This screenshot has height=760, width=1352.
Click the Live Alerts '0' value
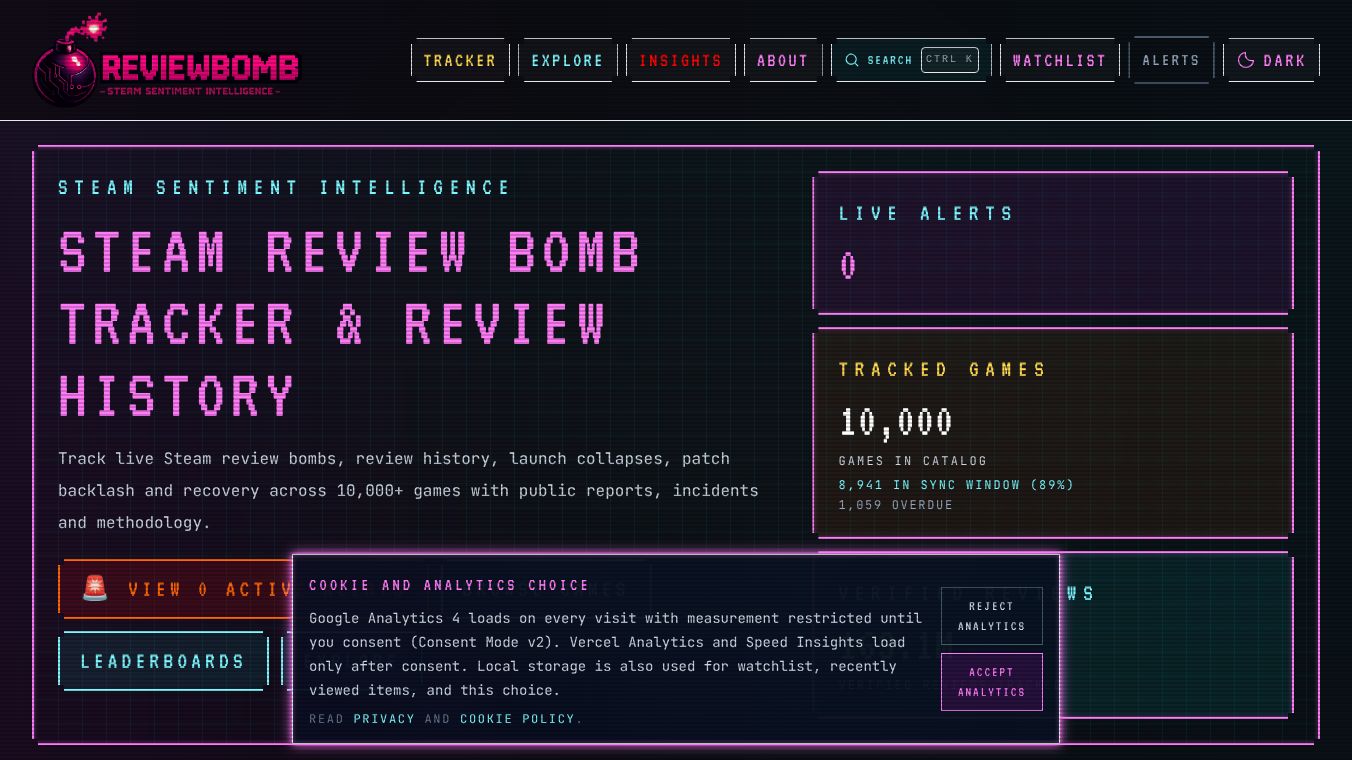click(848, 266)
